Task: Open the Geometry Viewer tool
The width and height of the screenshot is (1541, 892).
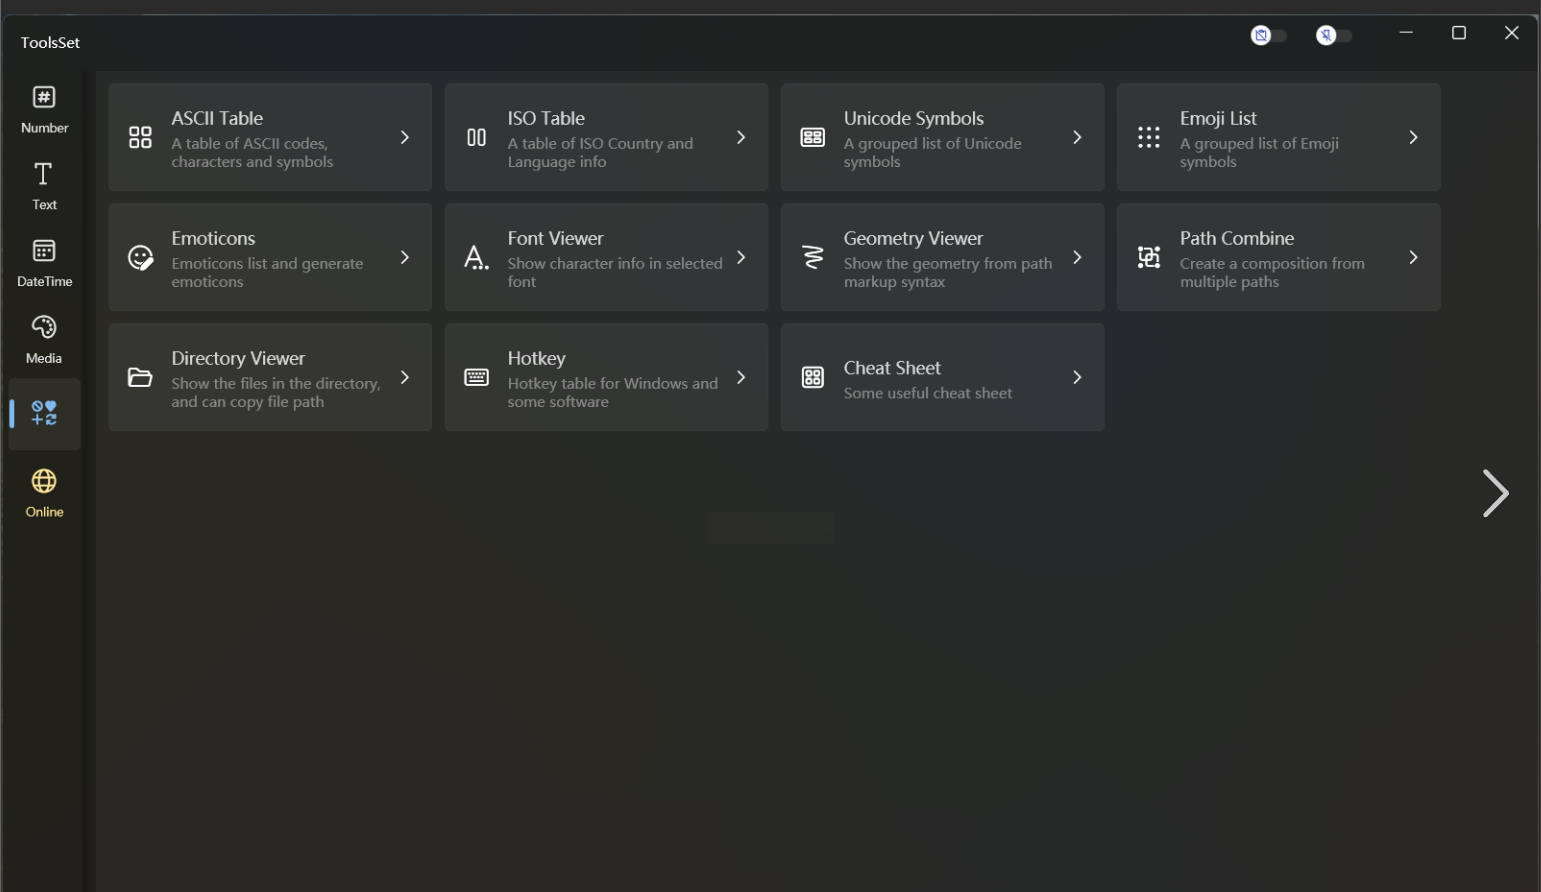Action: (x=941, y=258)
